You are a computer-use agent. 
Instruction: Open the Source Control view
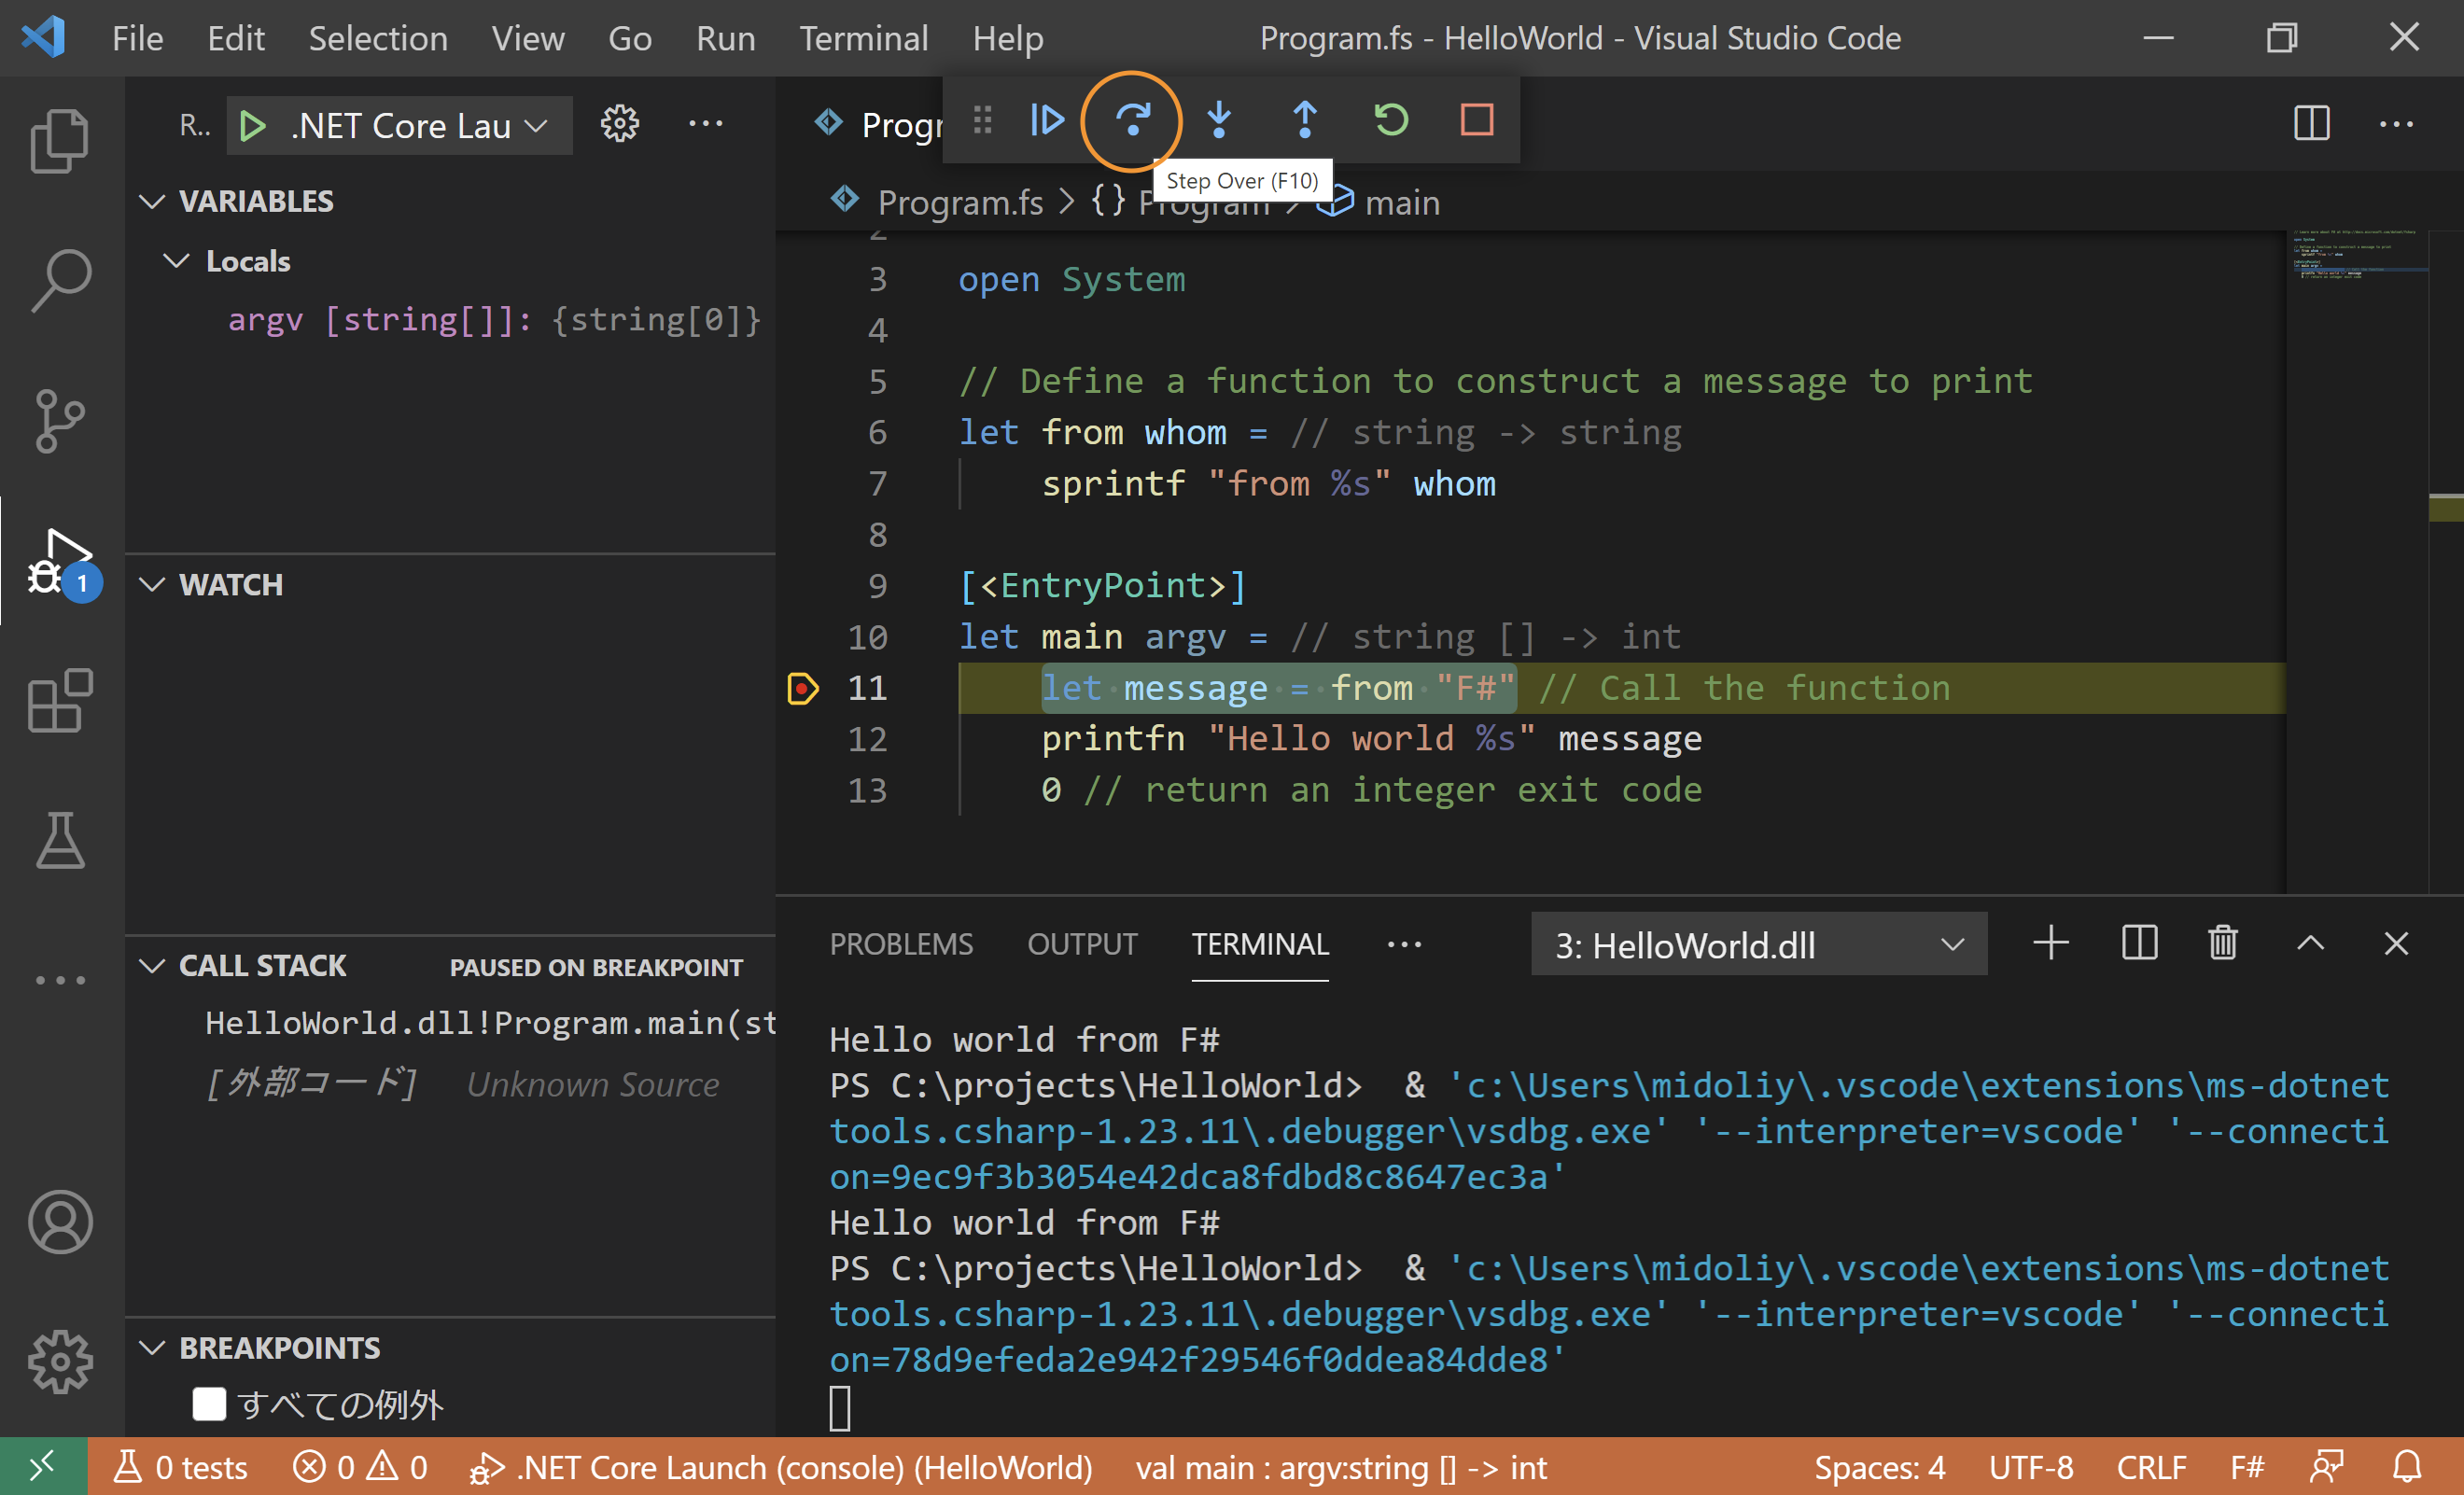pos(60,420)
